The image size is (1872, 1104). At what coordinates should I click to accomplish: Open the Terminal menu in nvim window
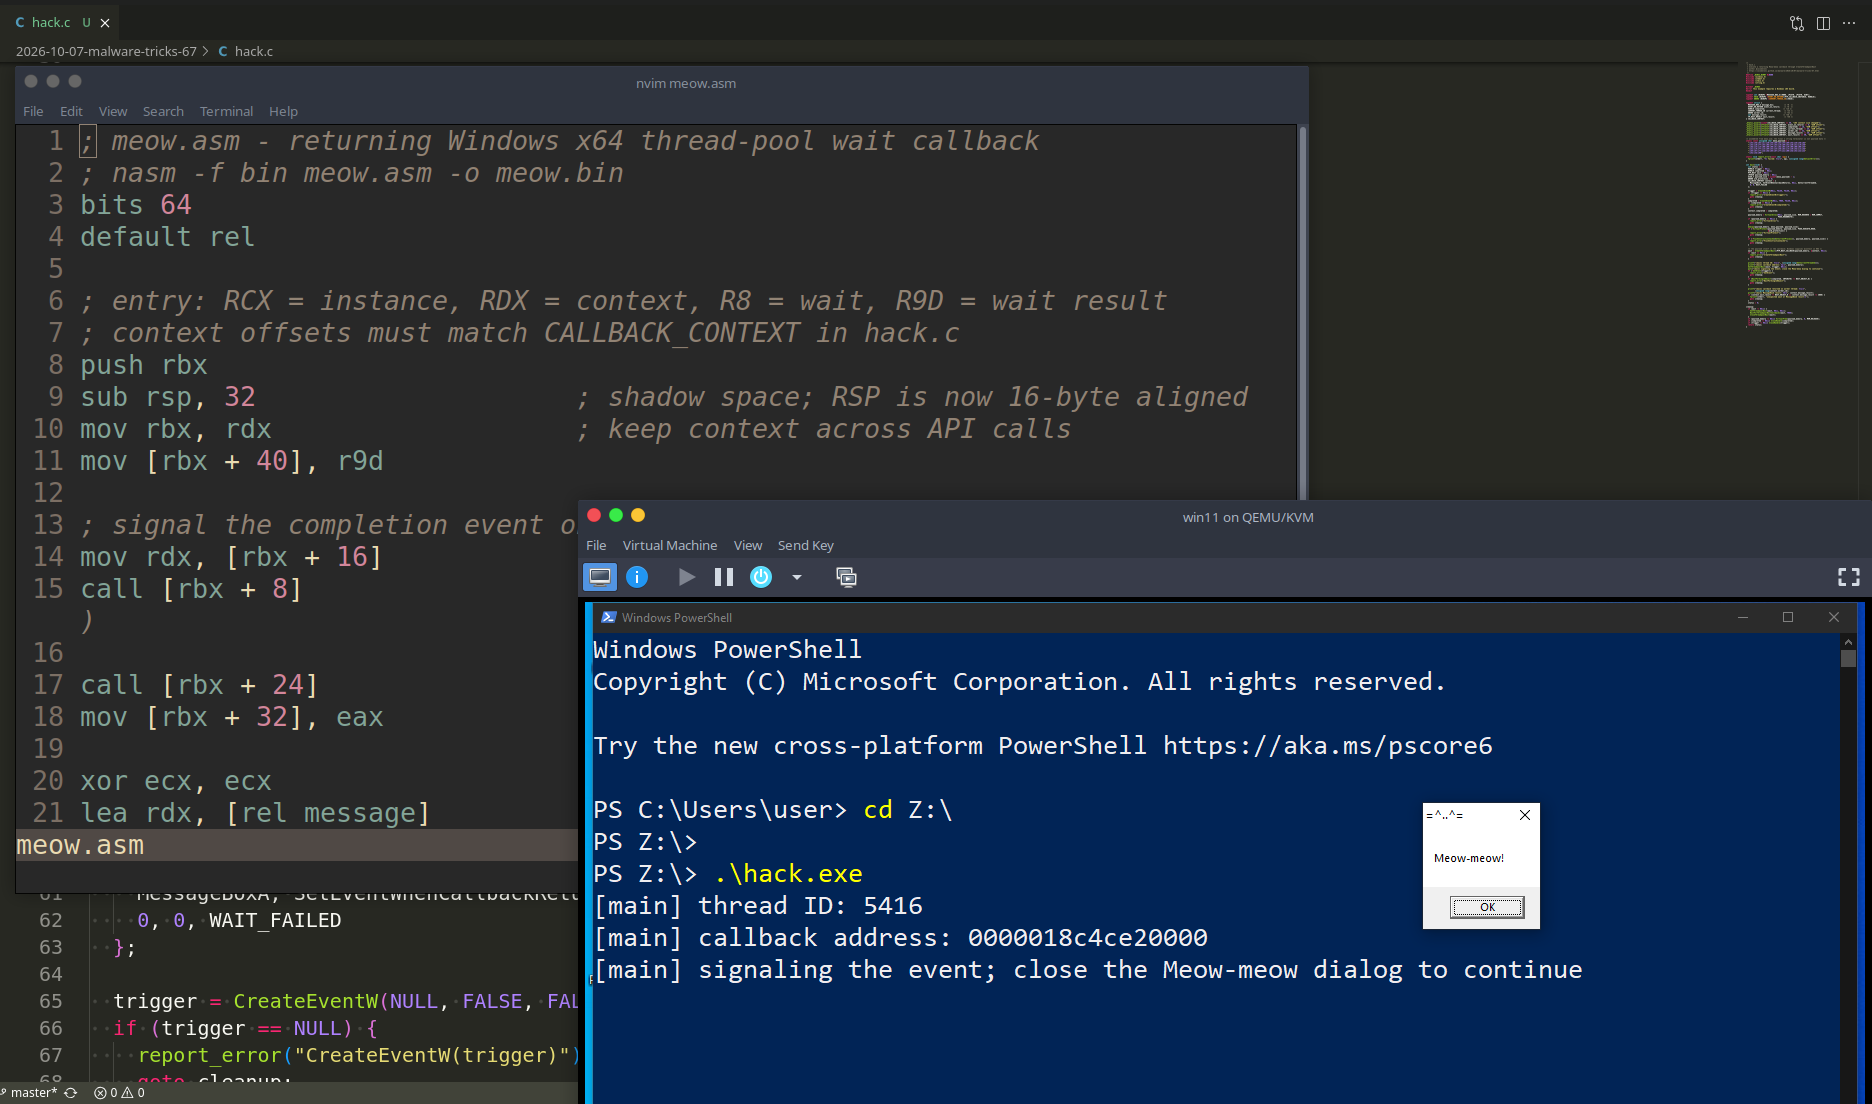[226, 111]
